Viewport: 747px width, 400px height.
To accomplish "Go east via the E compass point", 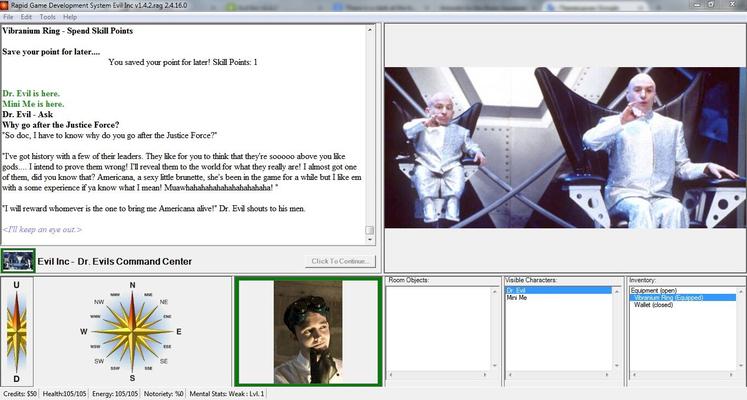I will (x=179, y=331).
